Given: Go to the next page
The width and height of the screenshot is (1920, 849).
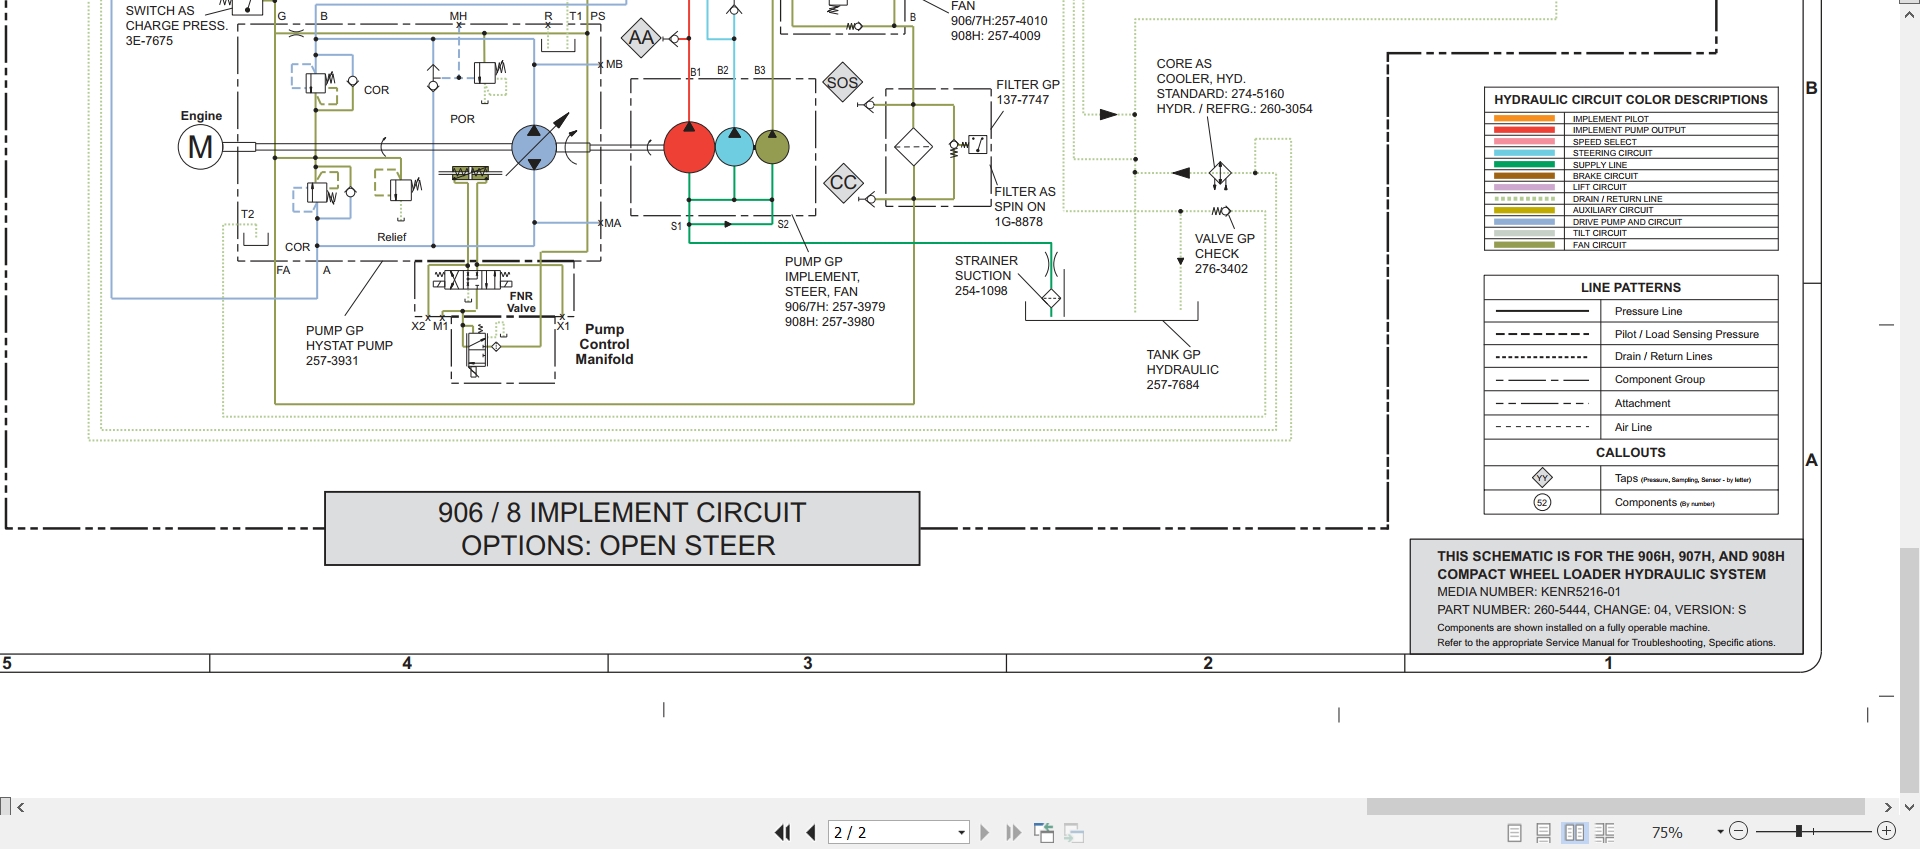Looking at the screenshot, I should [x=984, y=832].
